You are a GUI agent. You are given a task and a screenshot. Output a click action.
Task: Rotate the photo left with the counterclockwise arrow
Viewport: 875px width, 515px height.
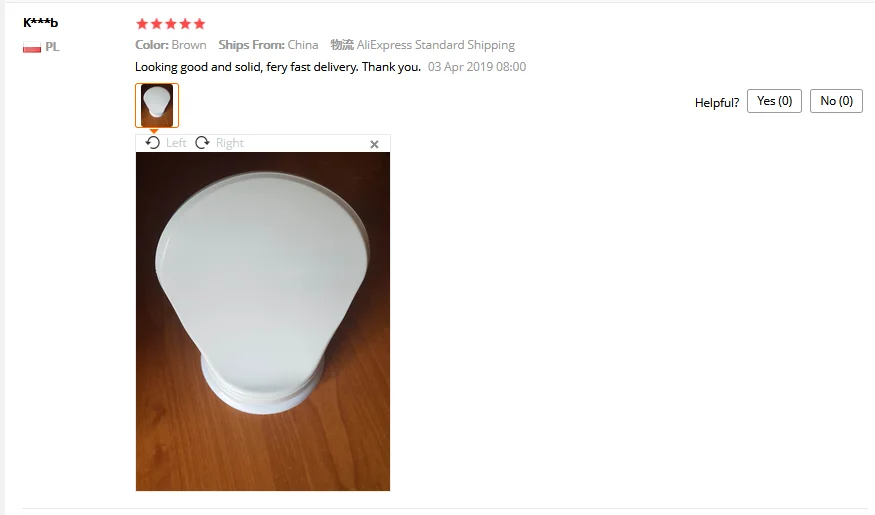point(152,143)
